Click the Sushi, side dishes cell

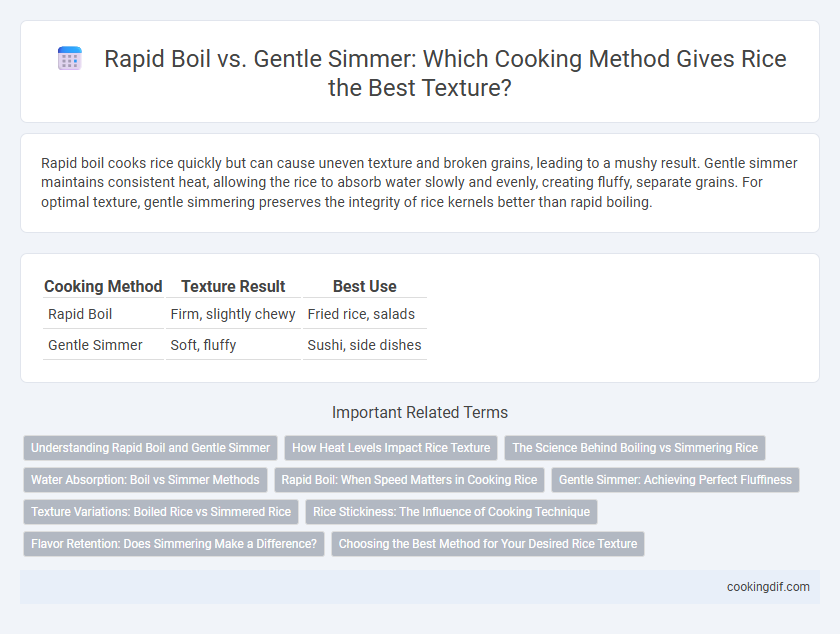pyautogui.click(x=365, y=345)
